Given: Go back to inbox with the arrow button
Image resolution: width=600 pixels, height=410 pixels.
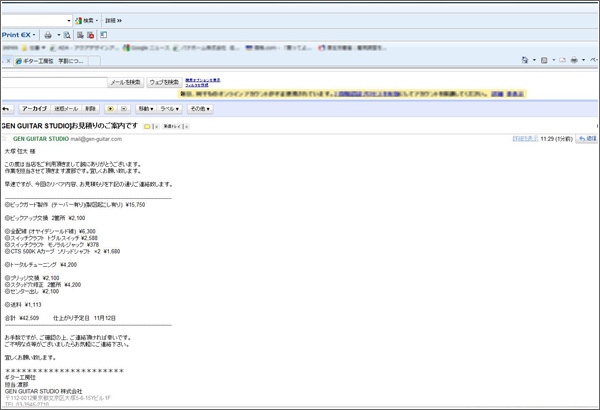Looking at the screenshot, I should (7, 109).
